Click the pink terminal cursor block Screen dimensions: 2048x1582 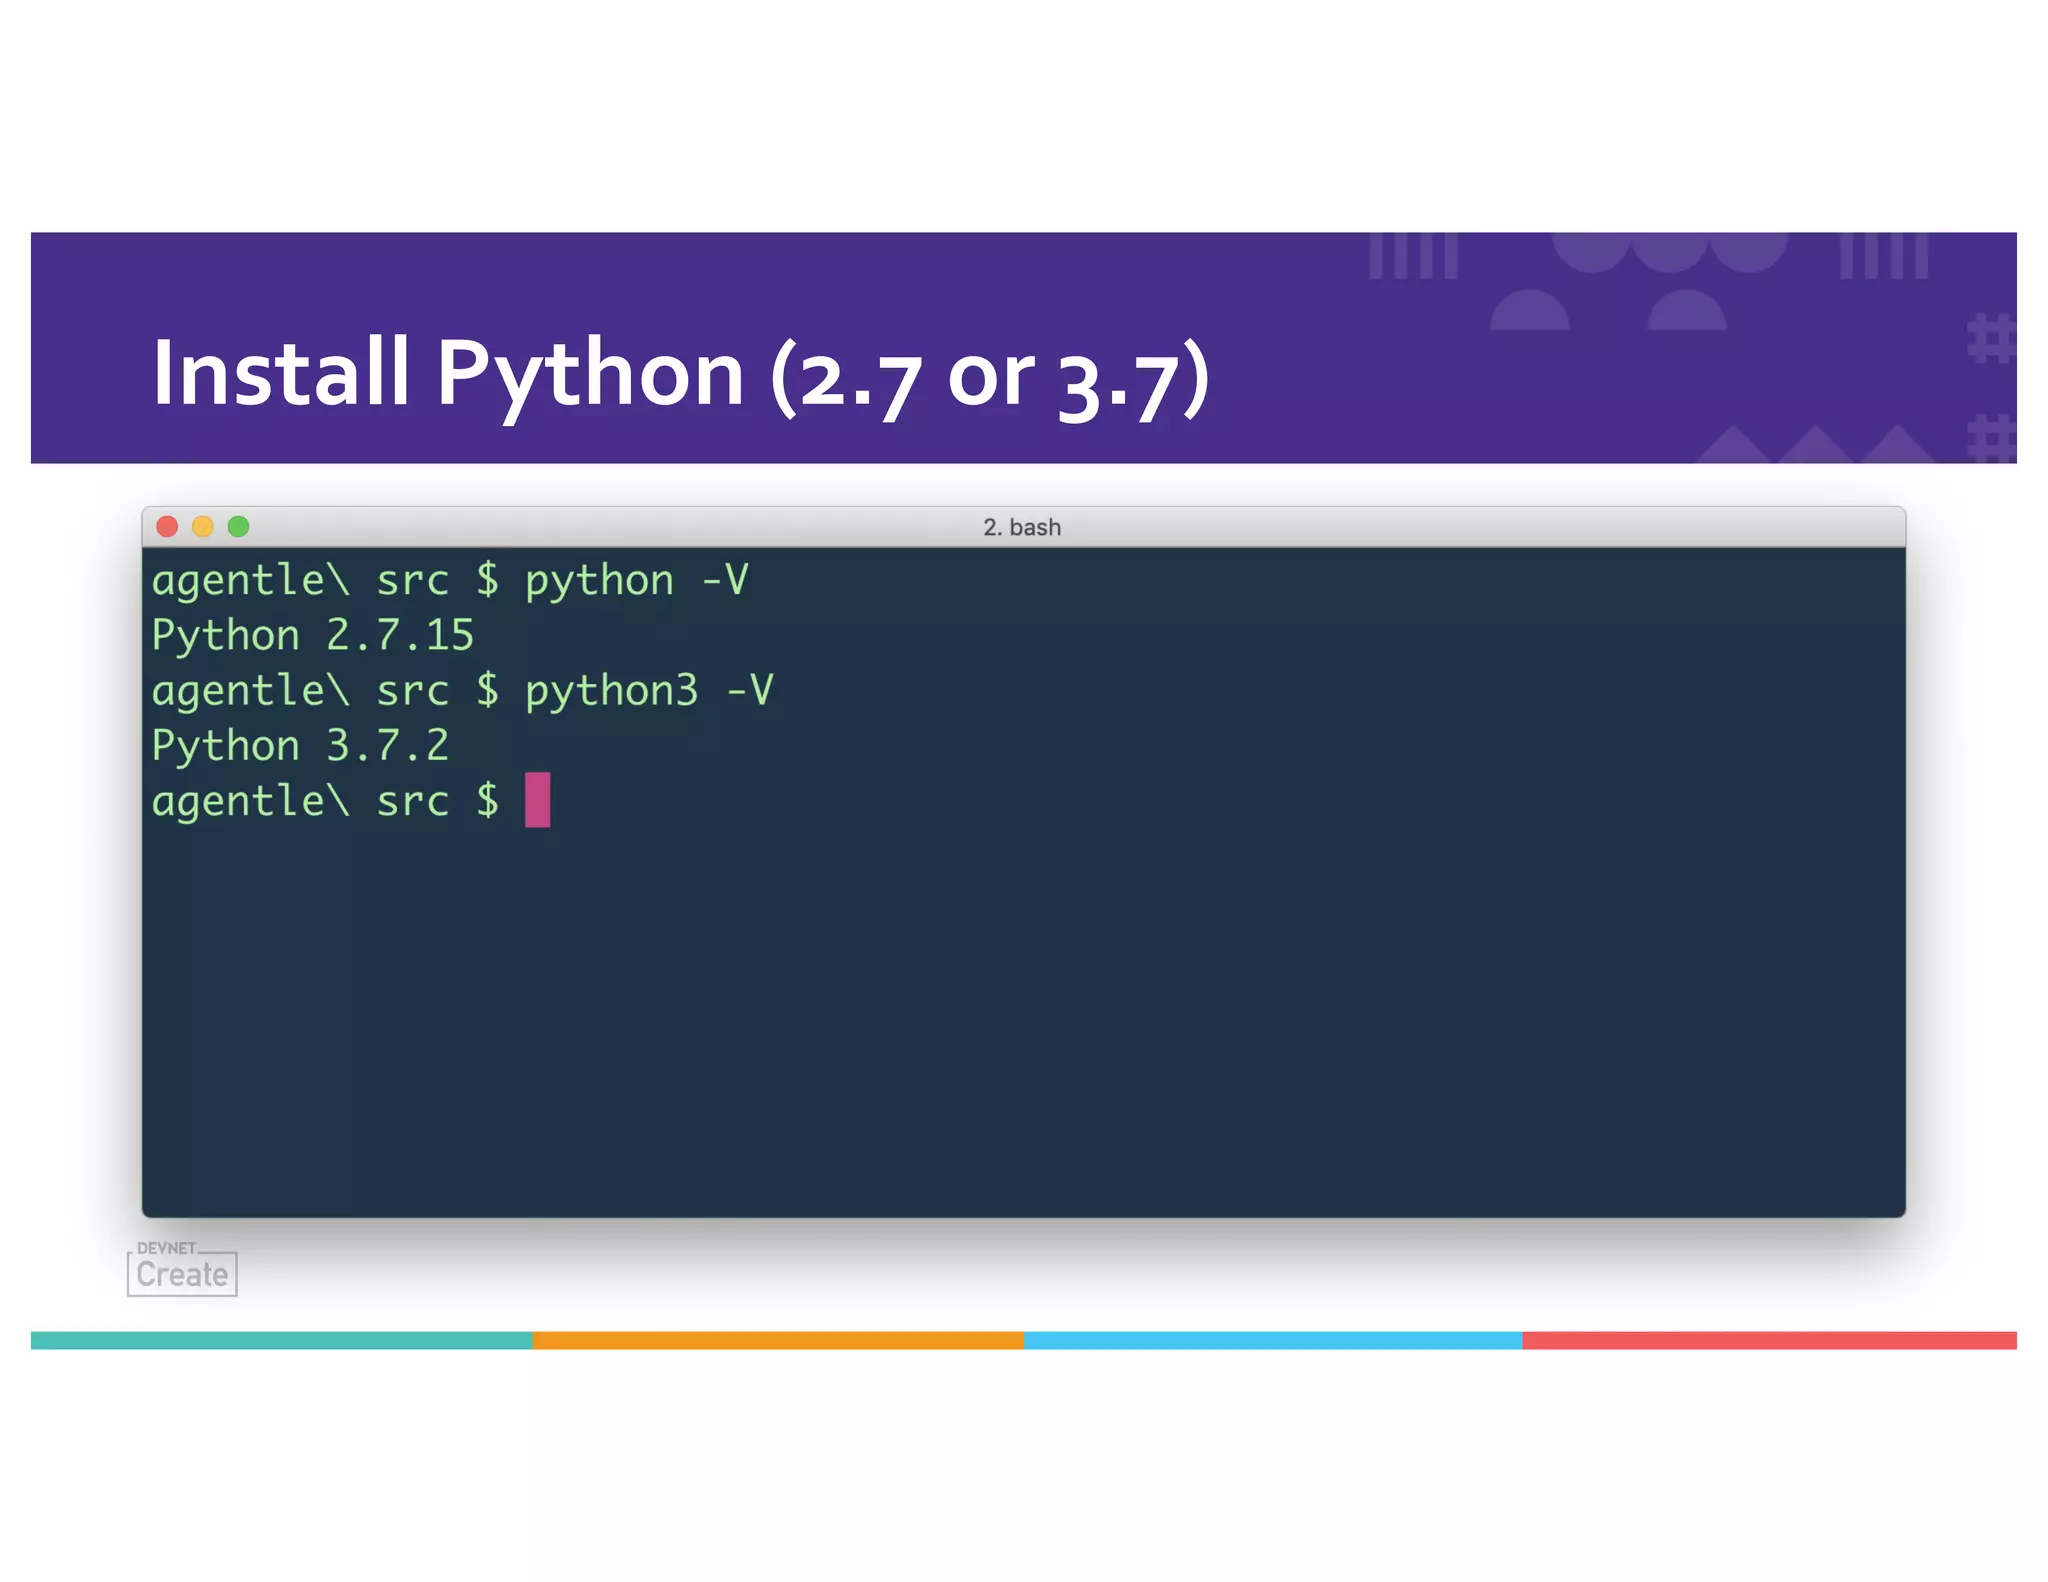point(538,800)
